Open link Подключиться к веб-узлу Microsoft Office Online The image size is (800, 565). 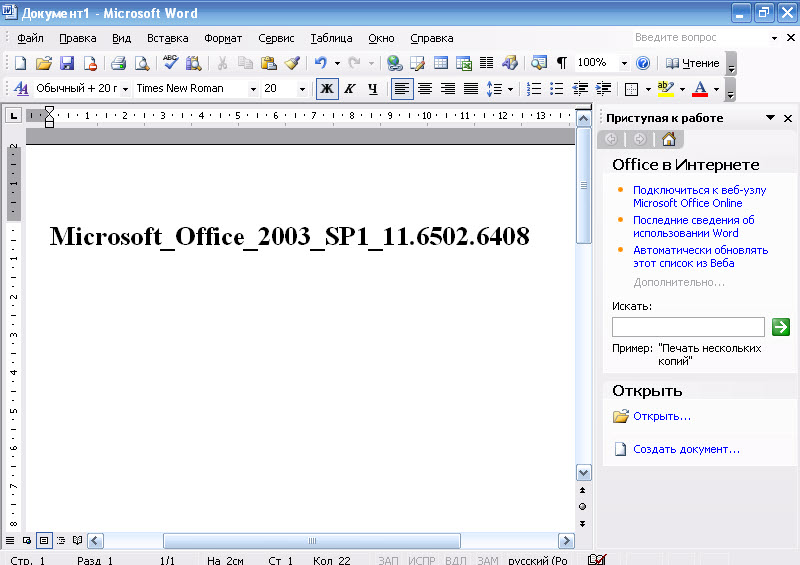click(699, 196)
